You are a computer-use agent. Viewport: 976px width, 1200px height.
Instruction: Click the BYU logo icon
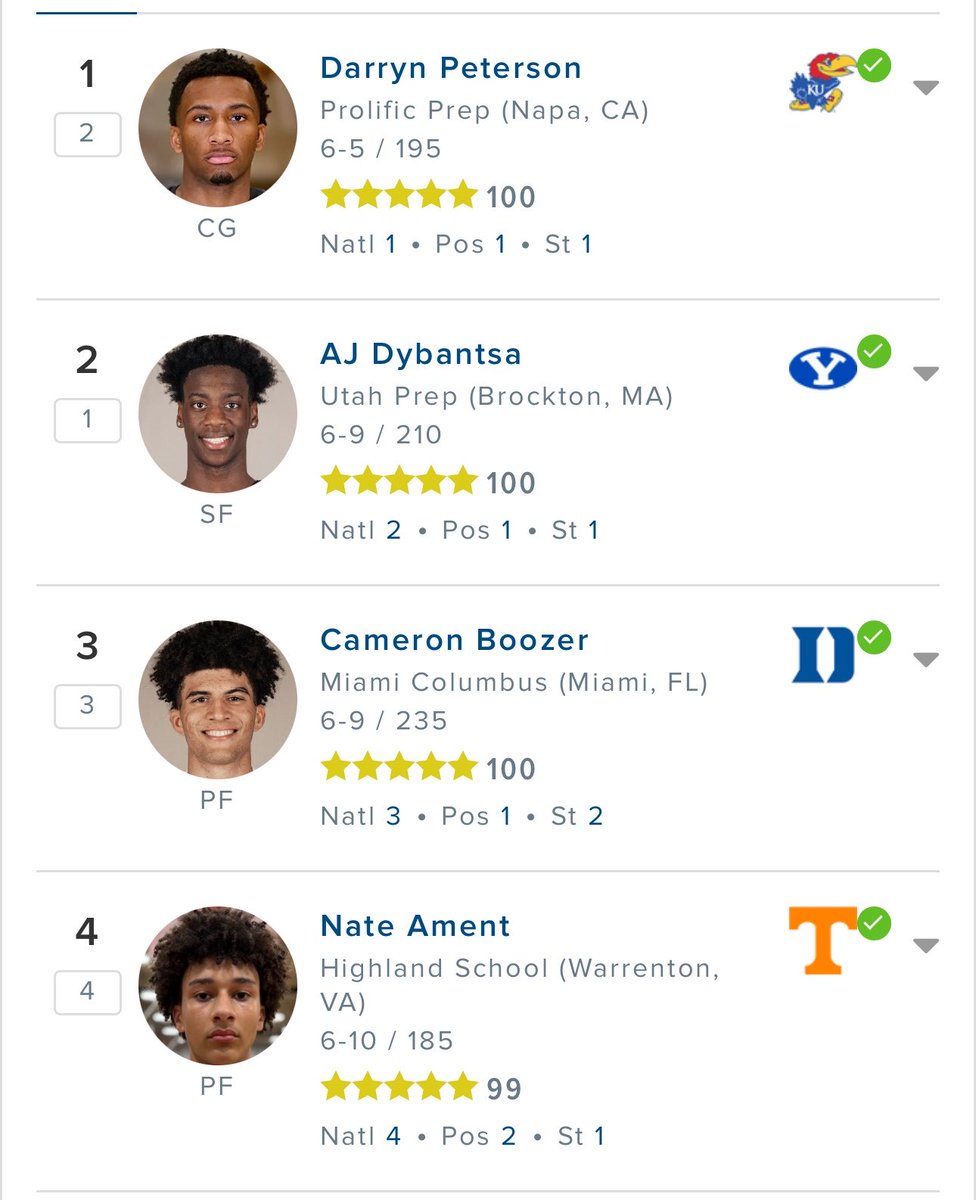[x=823, y=368]
